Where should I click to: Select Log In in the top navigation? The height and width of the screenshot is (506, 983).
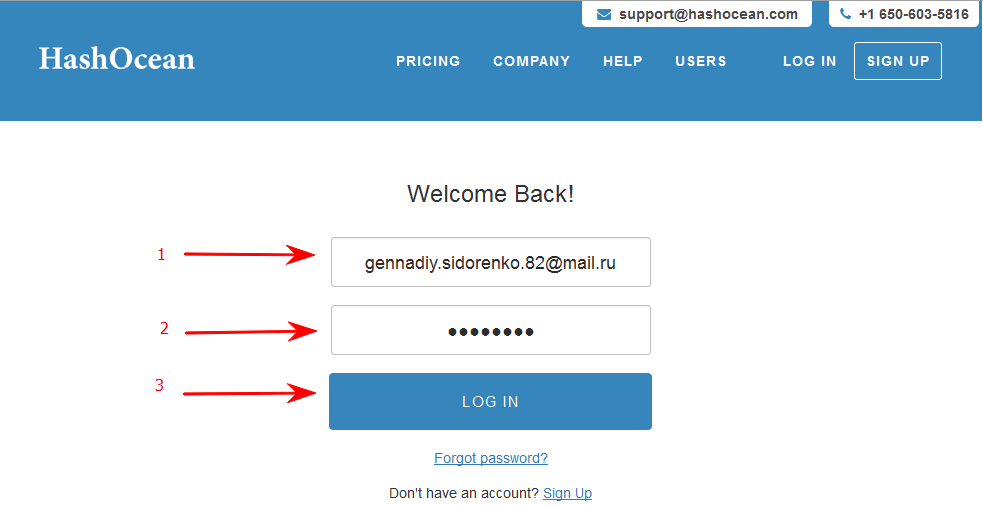coord(810,61)
